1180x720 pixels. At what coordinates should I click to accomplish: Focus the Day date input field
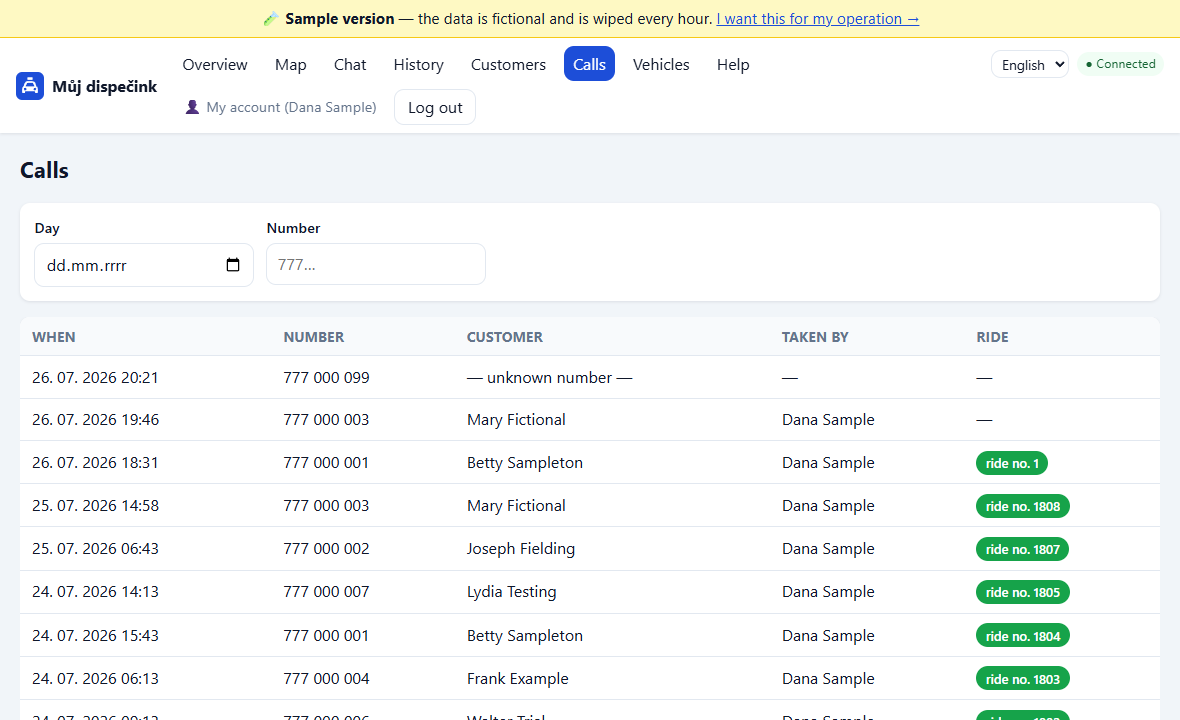(x=144, y=265)
